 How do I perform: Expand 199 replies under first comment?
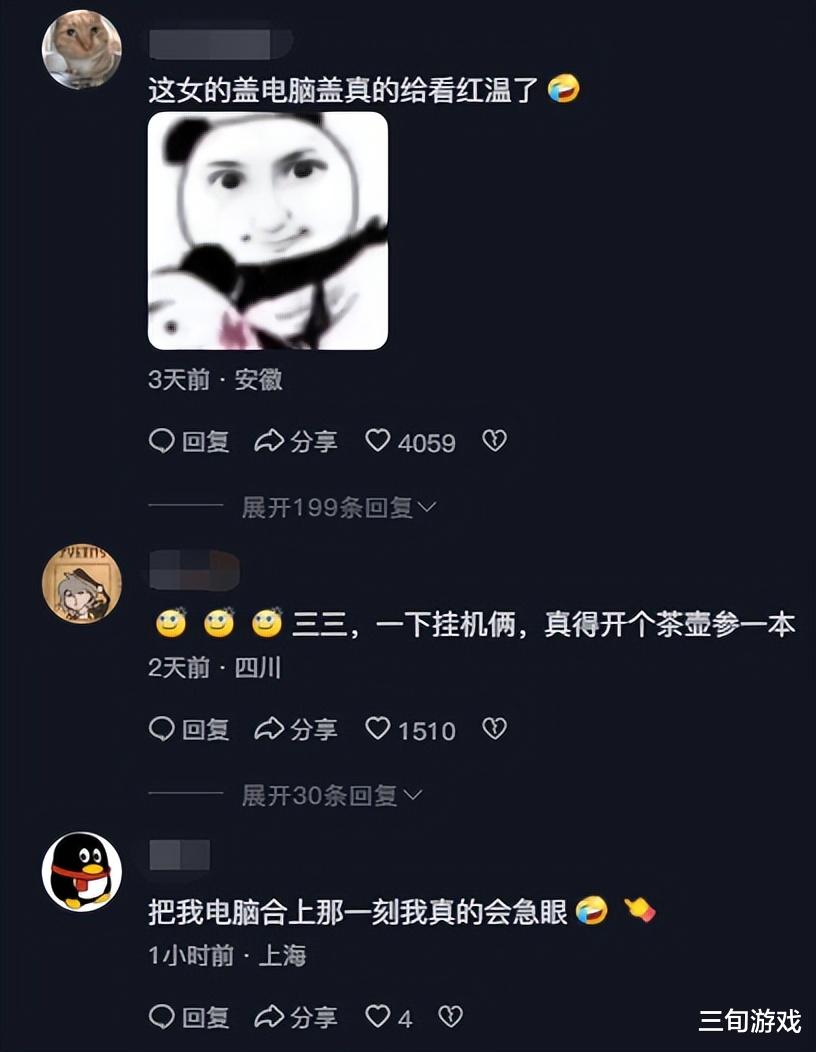[339, 507]
